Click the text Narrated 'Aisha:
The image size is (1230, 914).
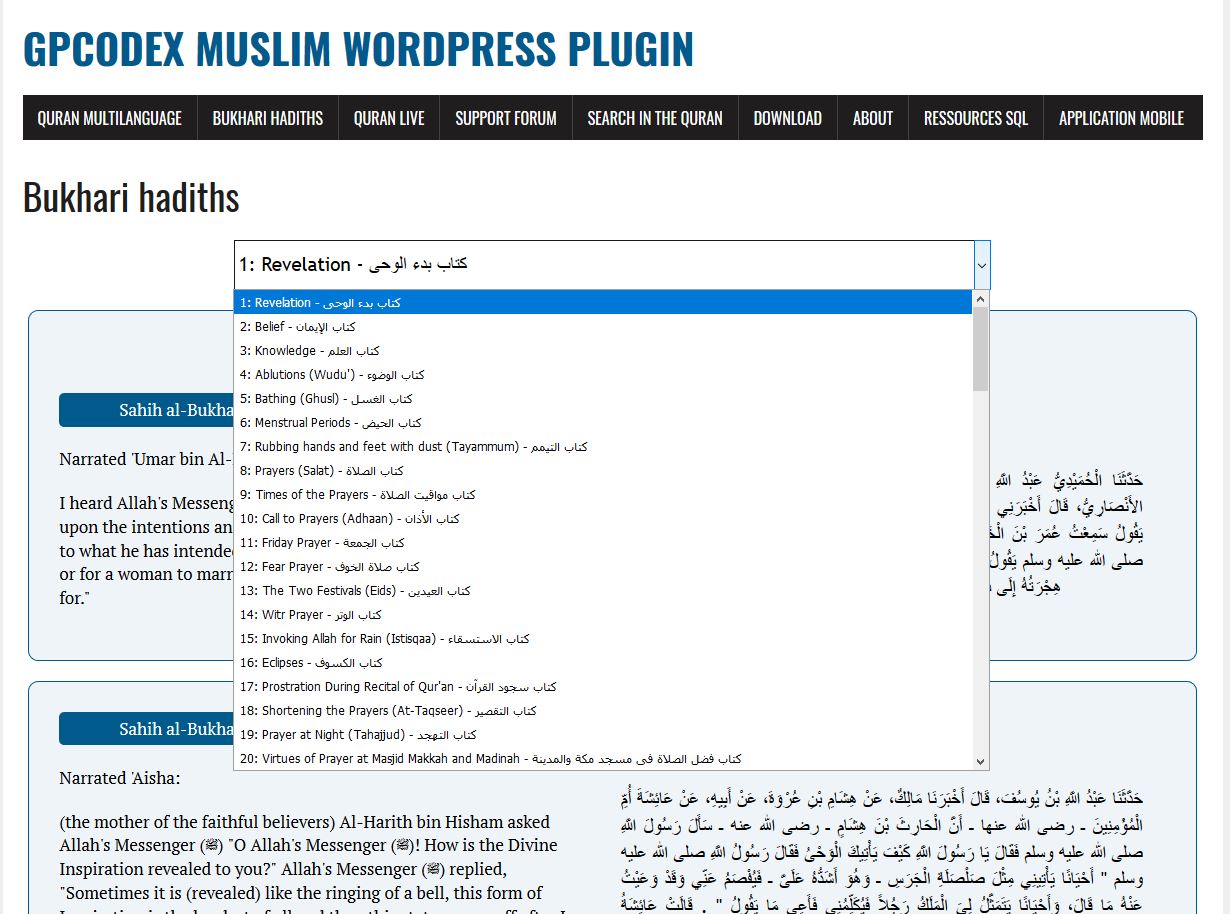[x=120, y=778]
